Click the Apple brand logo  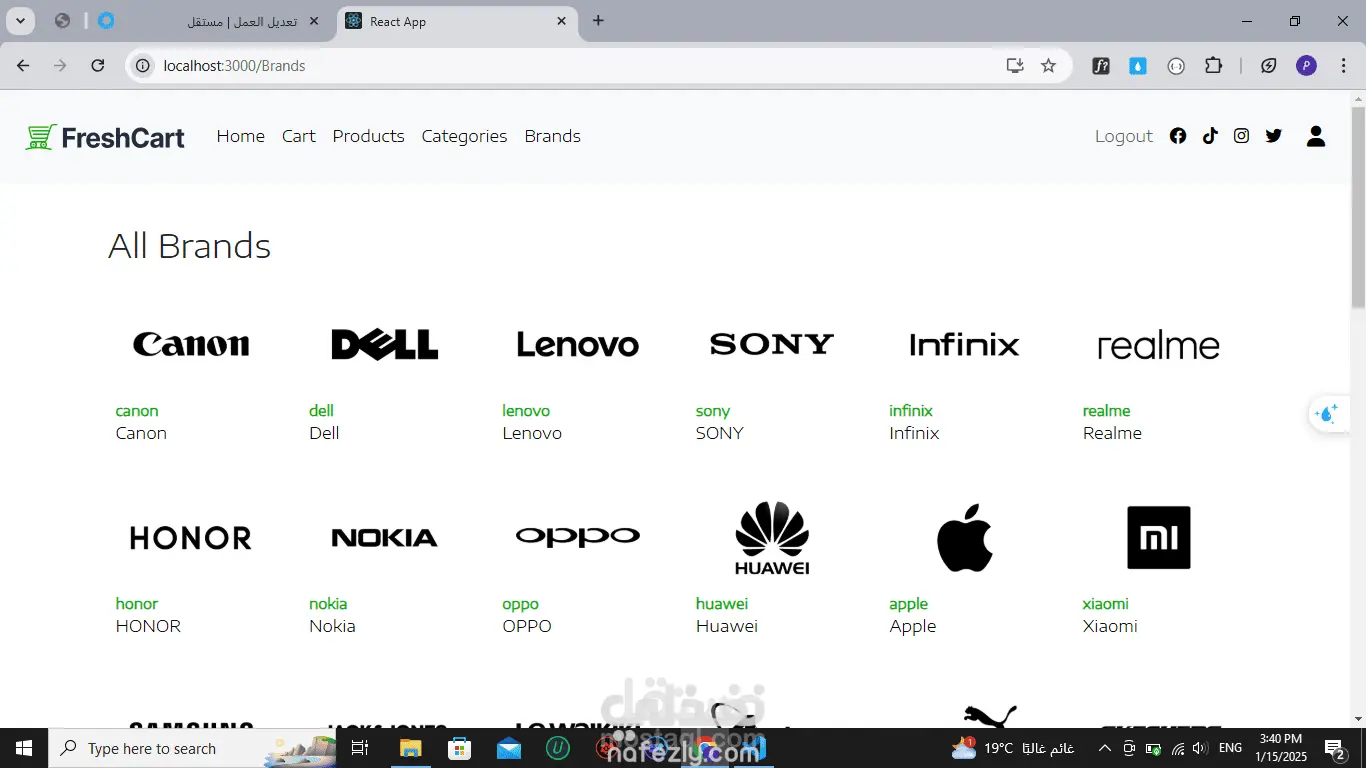tap(965, 538)
